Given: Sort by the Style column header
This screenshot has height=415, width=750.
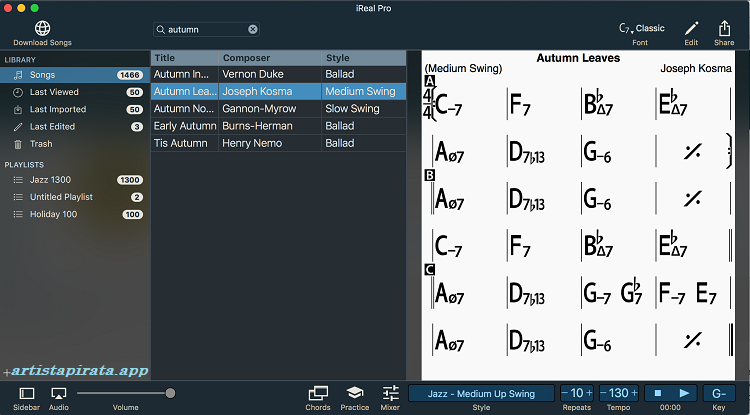Looking at the screenshot, I should click(364, 58).
